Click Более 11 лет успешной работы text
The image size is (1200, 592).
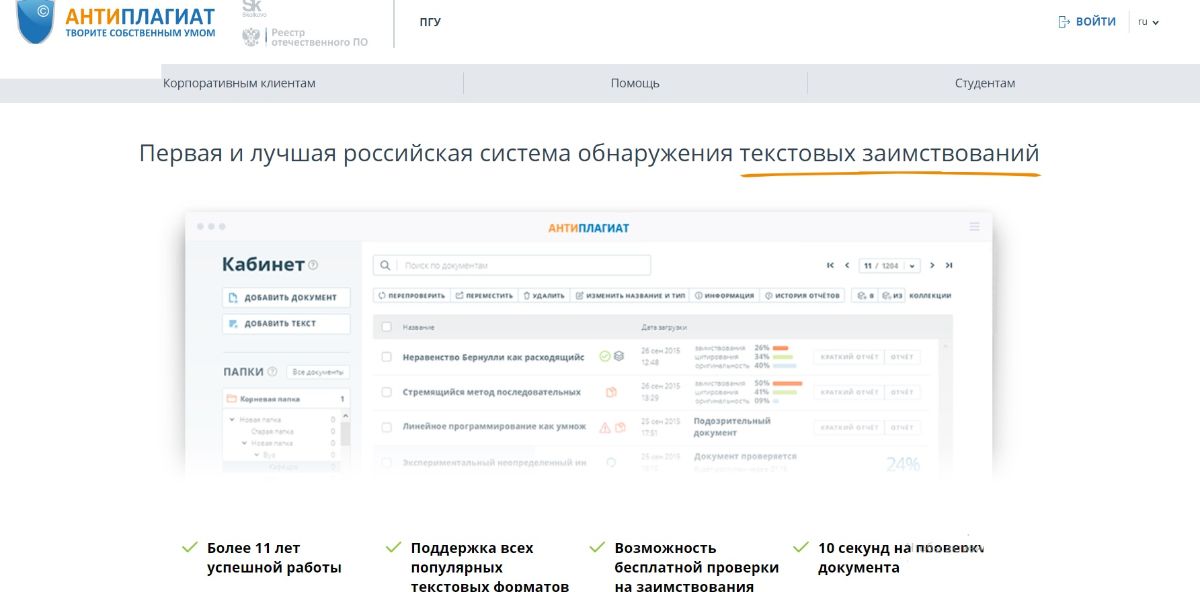(x=274, y=558)
